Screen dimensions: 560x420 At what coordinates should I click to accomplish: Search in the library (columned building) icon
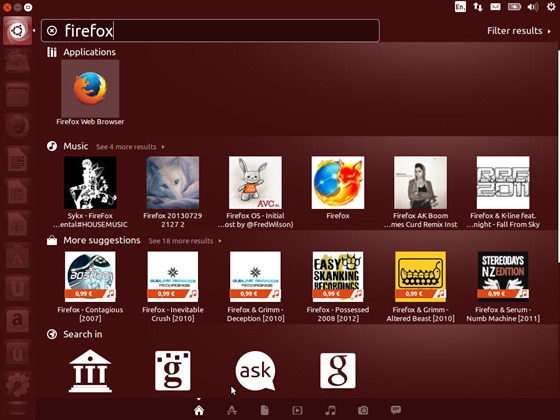pyautogui.click(x=90, y=371)
